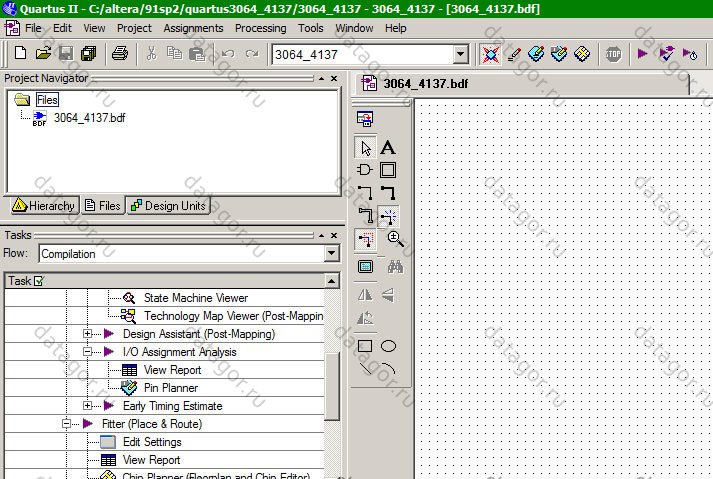Close the Project Navigator panel
713x479 pixels.
point(334,79)
